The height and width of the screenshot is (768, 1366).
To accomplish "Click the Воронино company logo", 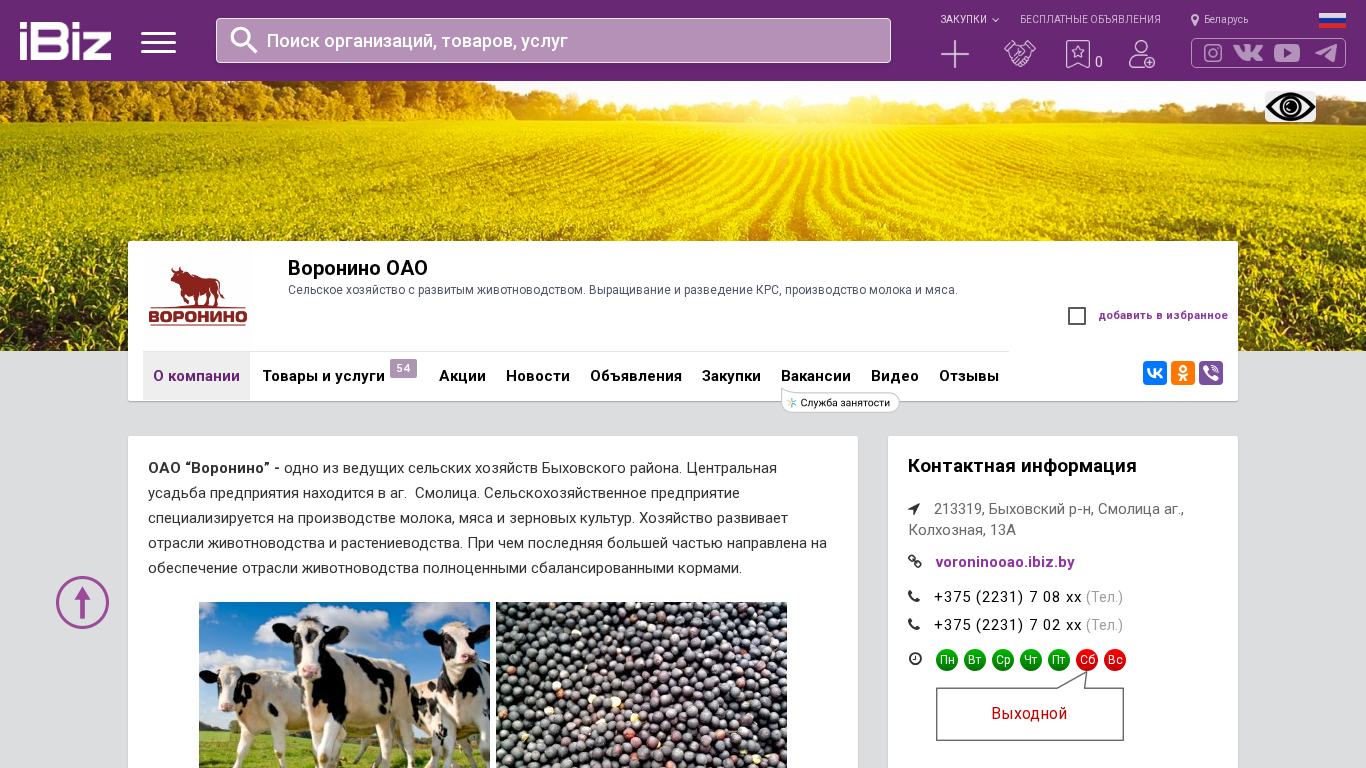I will (198, 297).
